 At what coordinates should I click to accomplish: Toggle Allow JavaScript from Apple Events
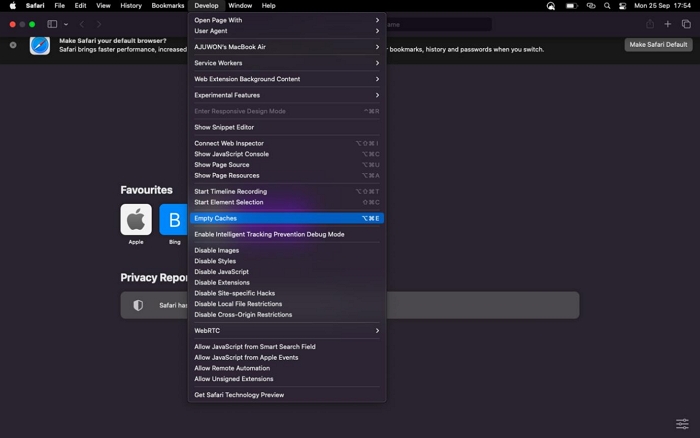click(287, 358)
